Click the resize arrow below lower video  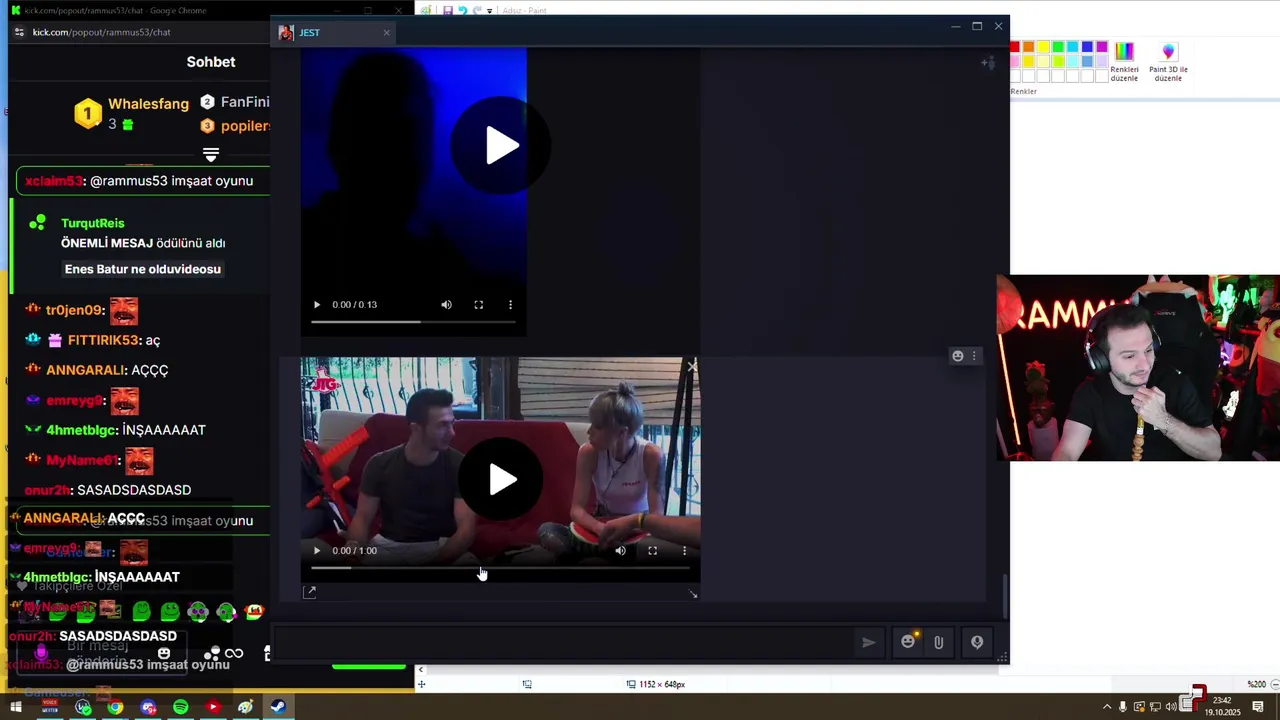pyautogui.click(x=693, y=594)
